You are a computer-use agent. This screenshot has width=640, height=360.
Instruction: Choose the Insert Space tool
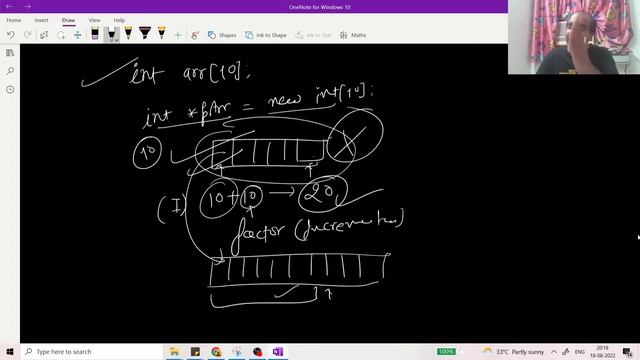(78, 35)
